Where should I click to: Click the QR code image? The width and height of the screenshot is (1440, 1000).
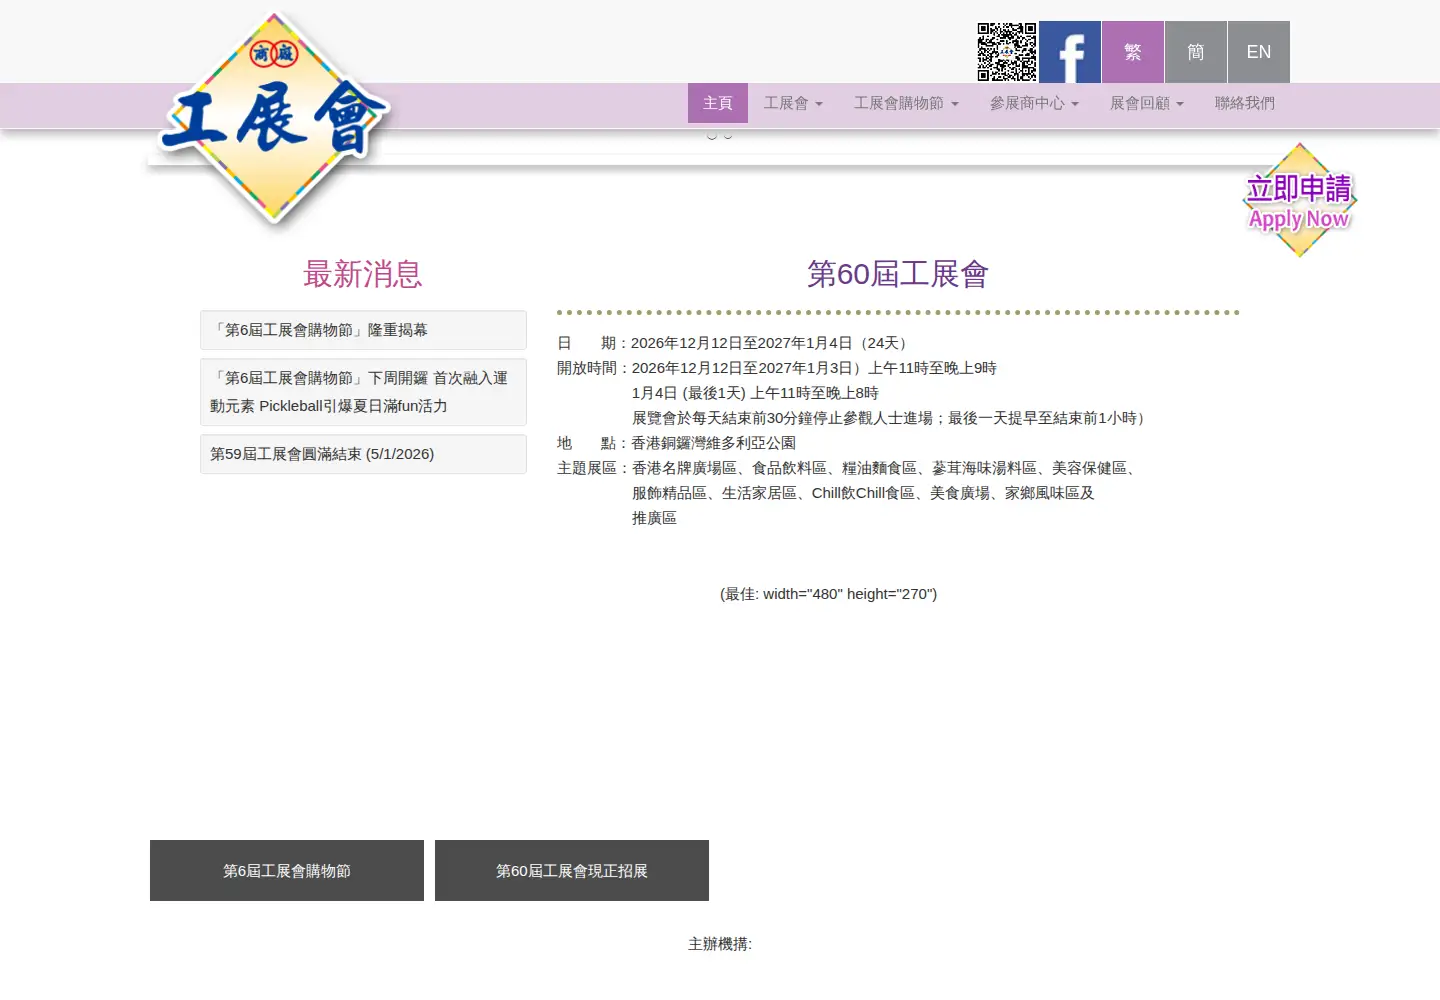click(1007, 52)
